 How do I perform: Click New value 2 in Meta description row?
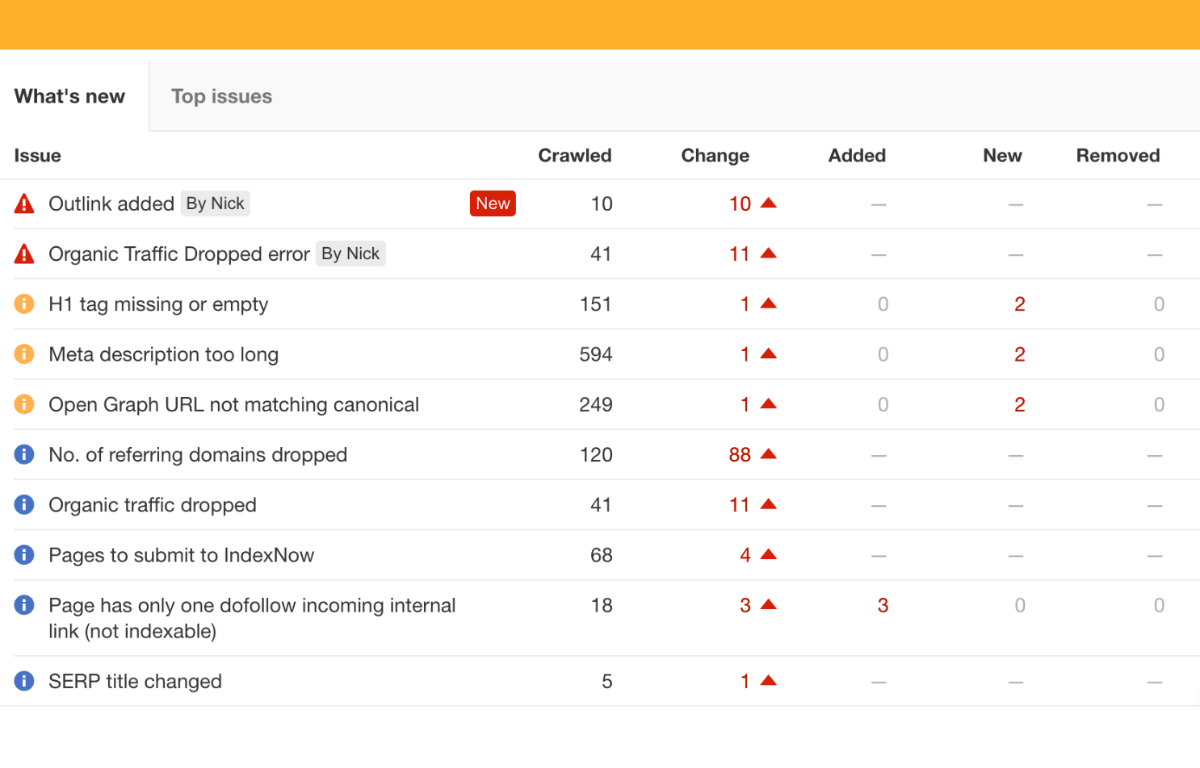[x=1019, y=354]
